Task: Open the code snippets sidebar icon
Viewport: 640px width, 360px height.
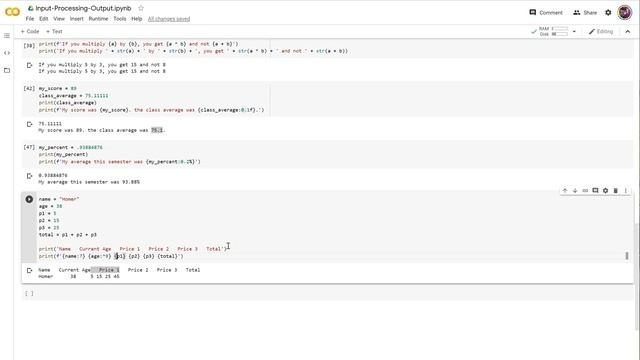Action: click(x=7, y=53)
